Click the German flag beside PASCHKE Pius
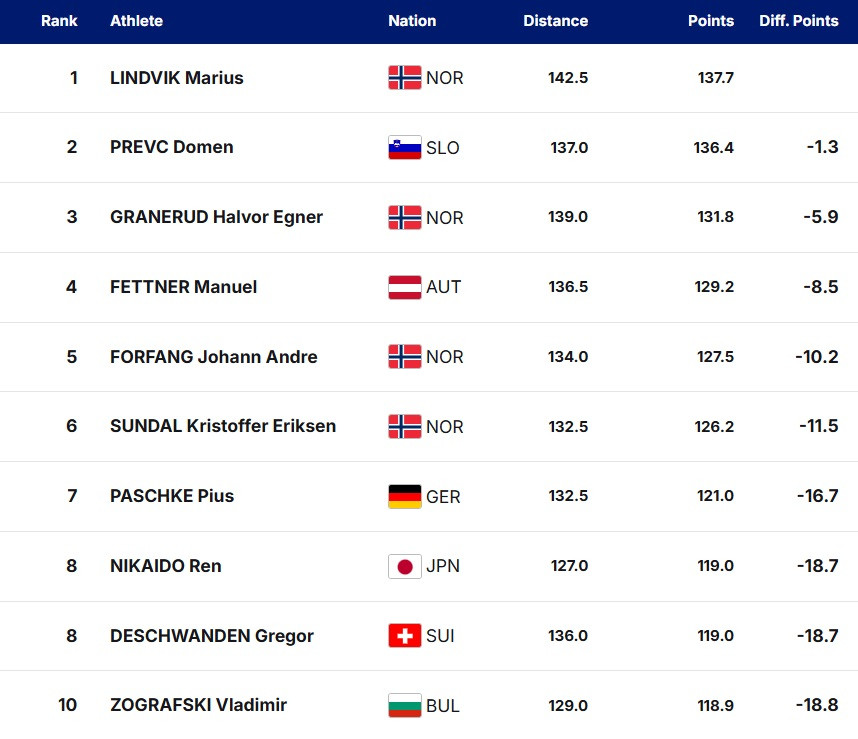This screenshot has height=739, width=858. [404, 496]
